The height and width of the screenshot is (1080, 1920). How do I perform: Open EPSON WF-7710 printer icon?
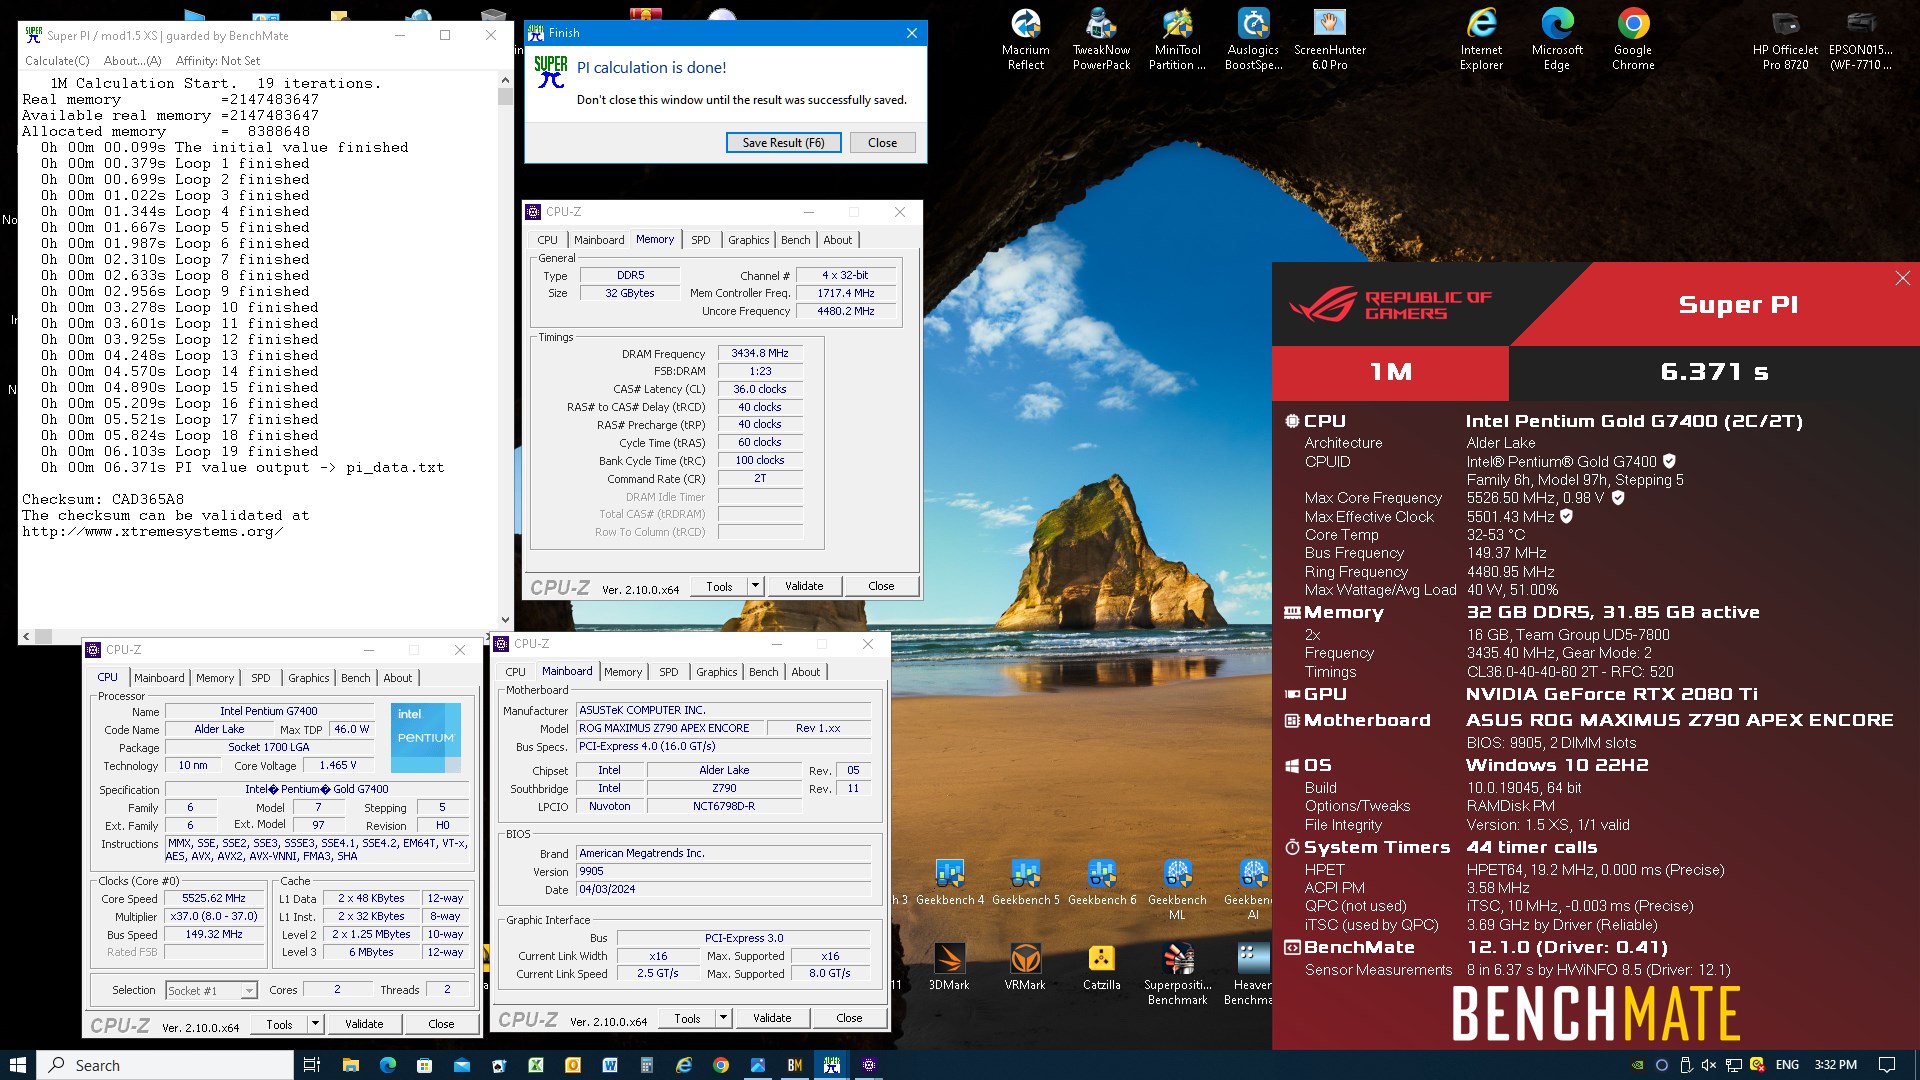tap(1861, 40)
